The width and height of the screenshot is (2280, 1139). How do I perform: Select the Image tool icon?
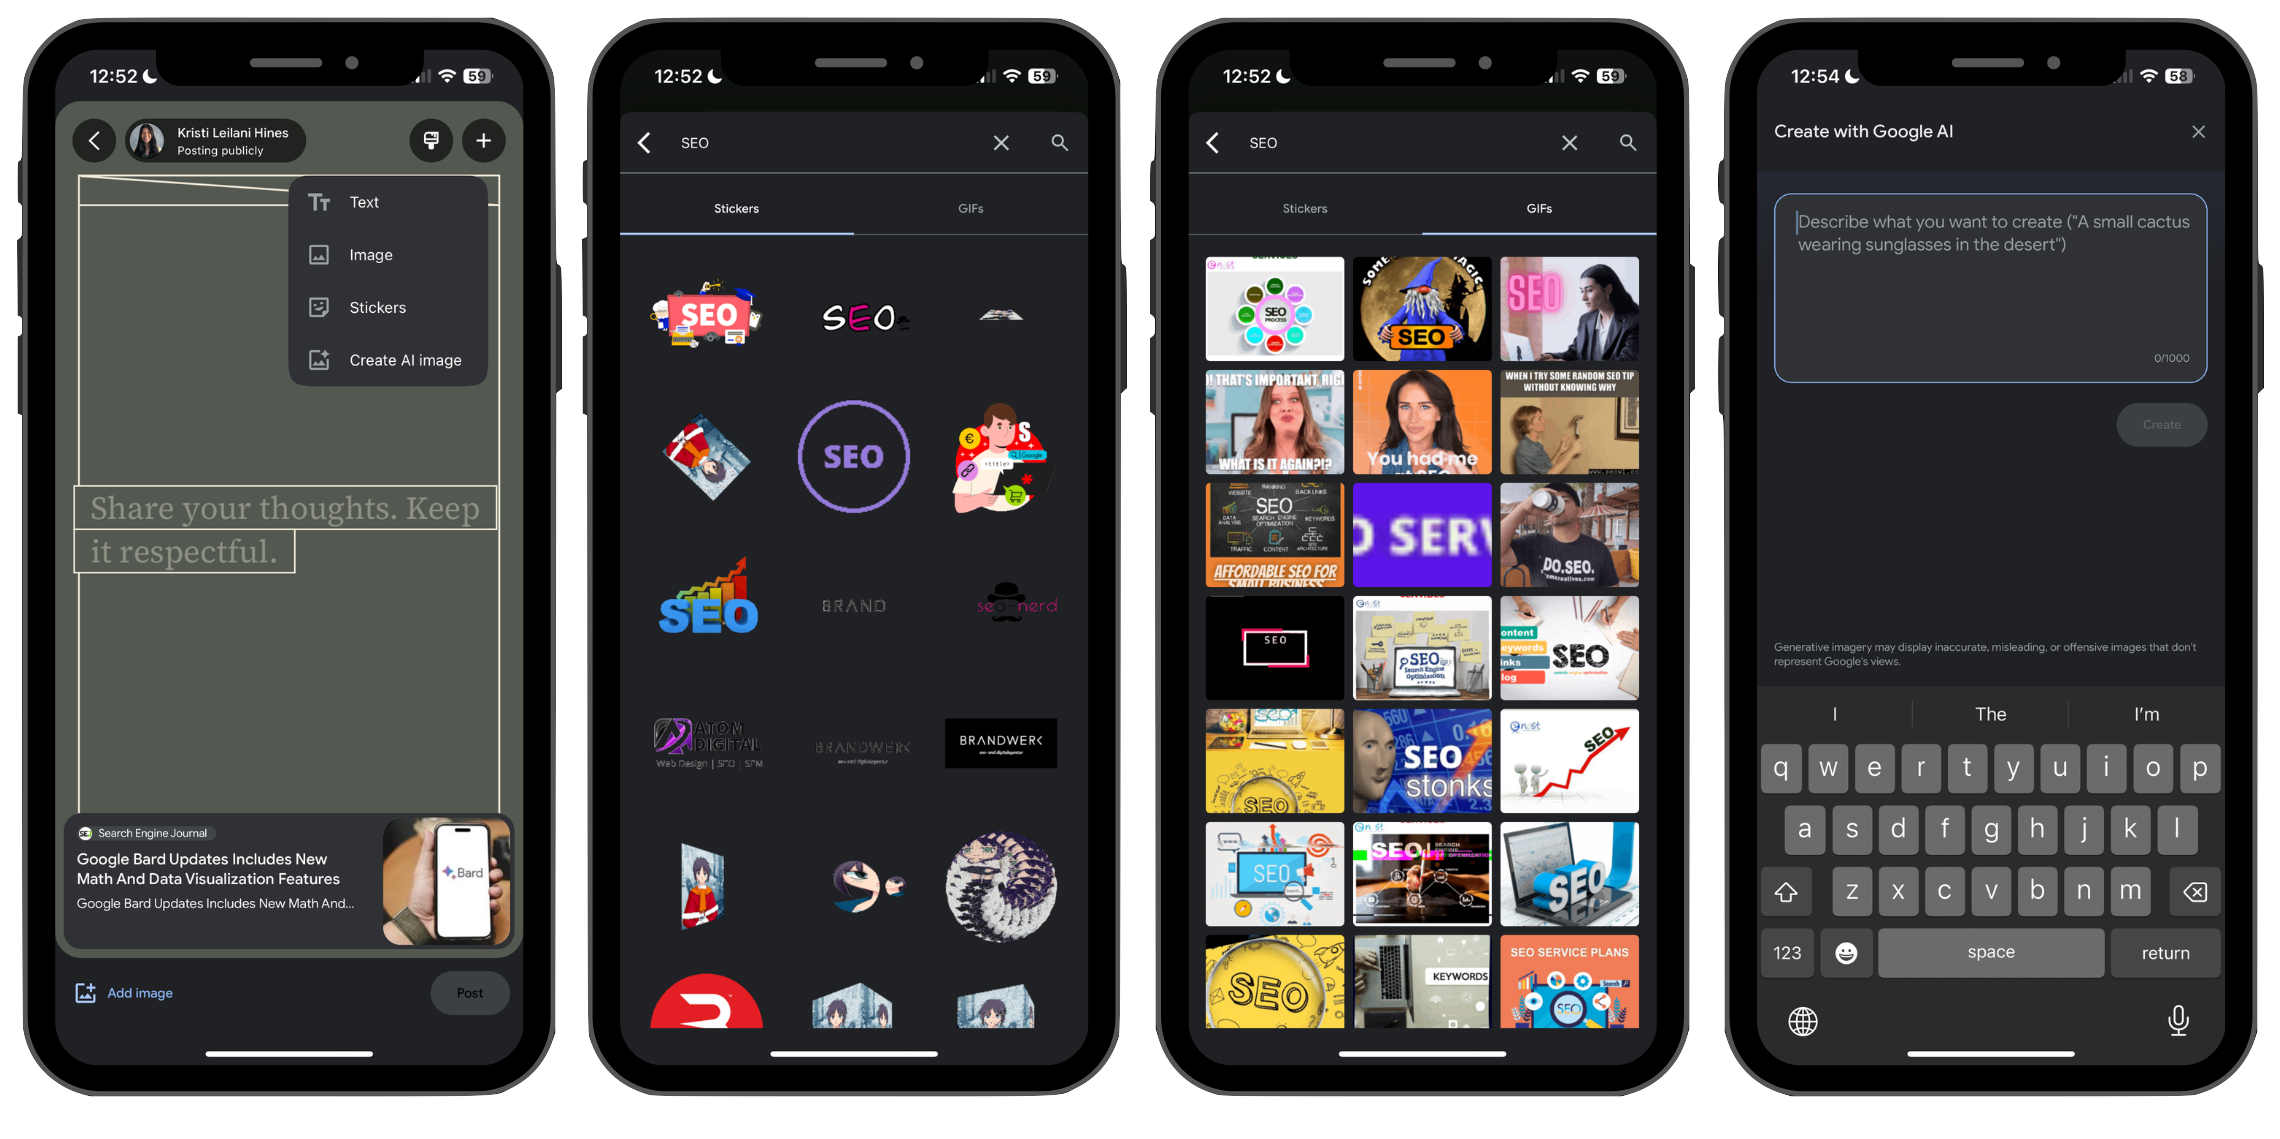[320, 255]
